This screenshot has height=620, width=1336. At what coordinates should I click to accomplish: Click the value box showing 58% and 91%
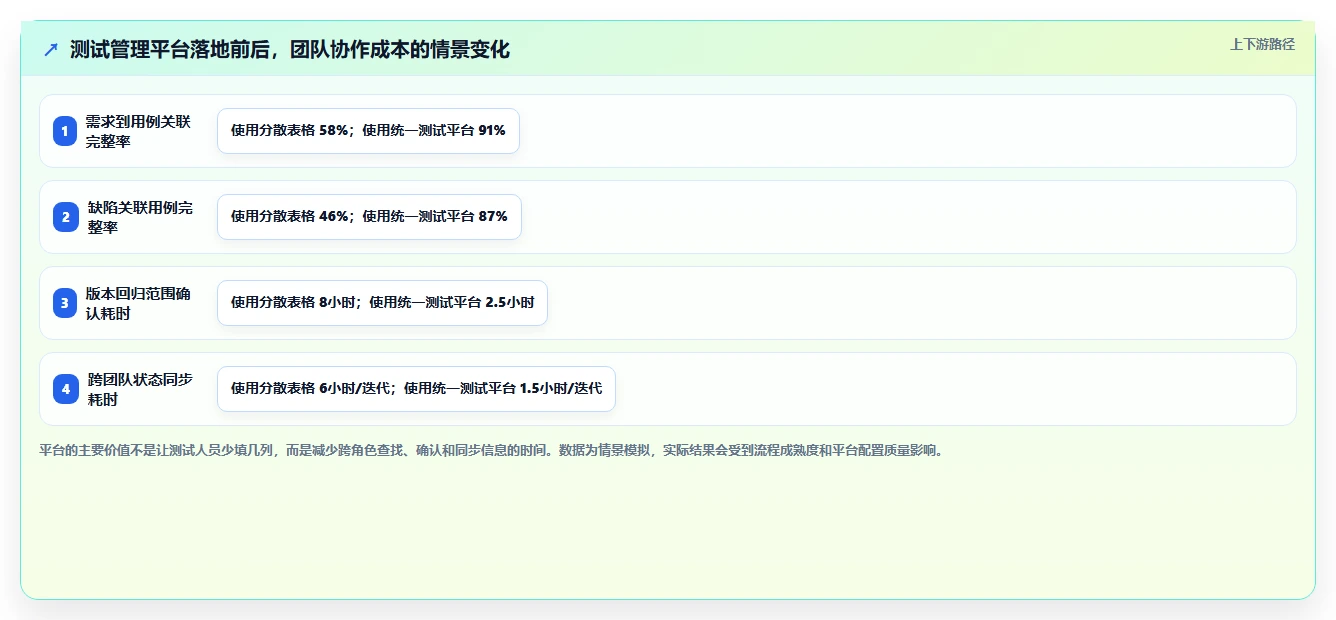(368, 131)
